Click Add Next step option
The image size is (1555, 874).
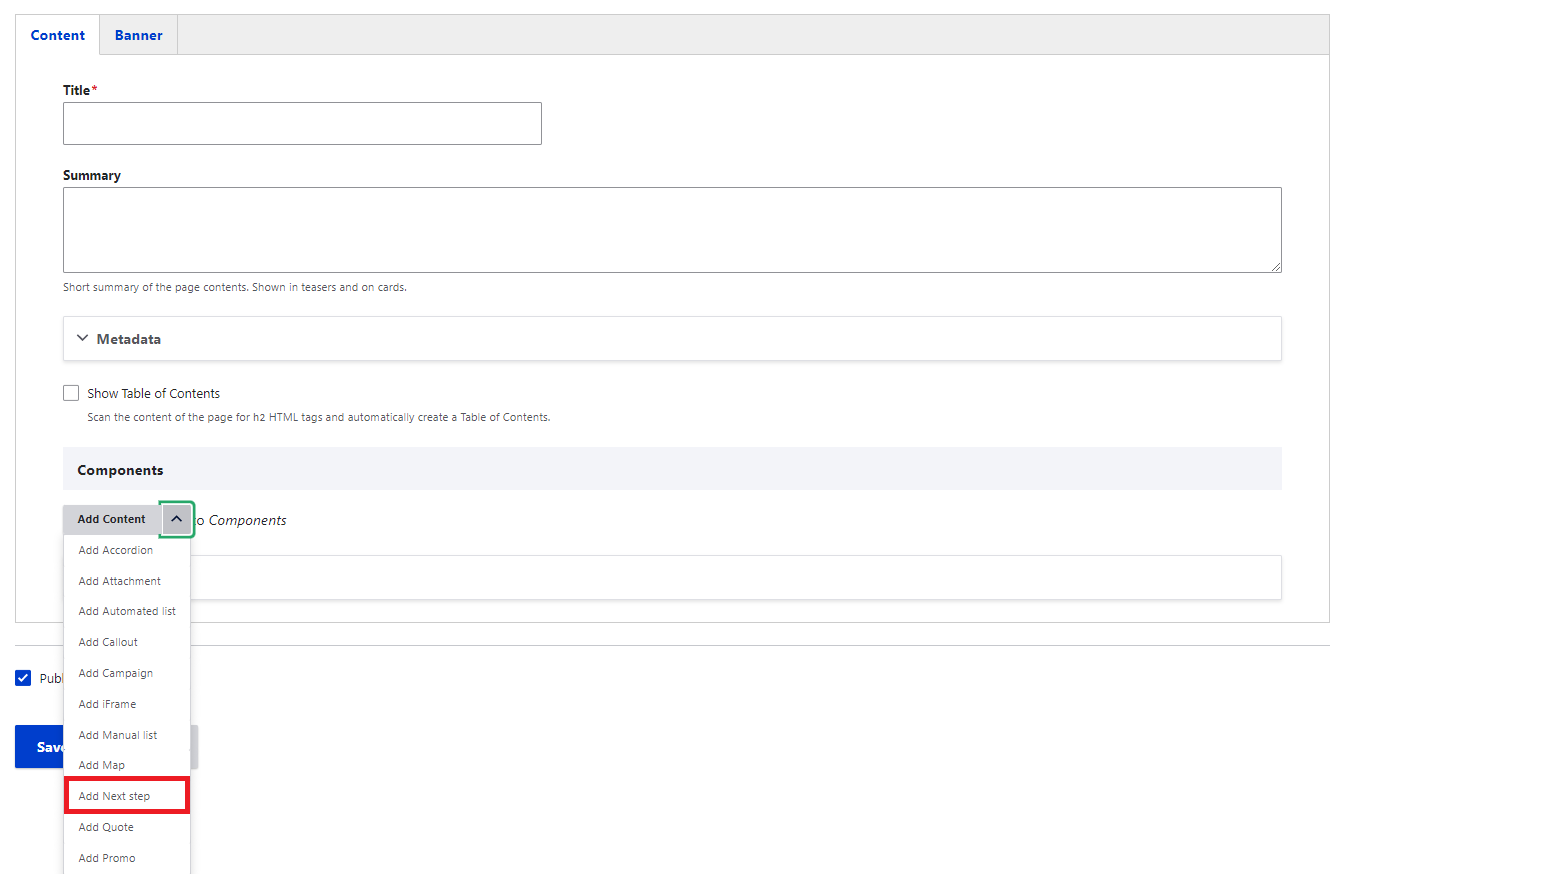[115, 796]
